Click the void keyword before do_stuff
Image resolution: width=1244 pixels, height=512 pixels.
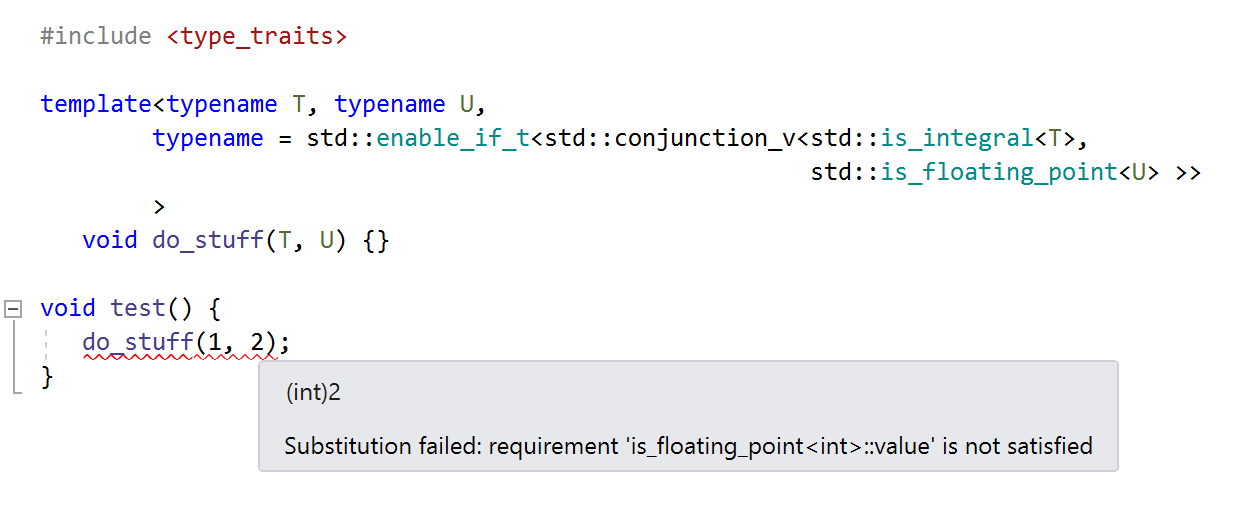pyautogui.click(x=110, y=241)
